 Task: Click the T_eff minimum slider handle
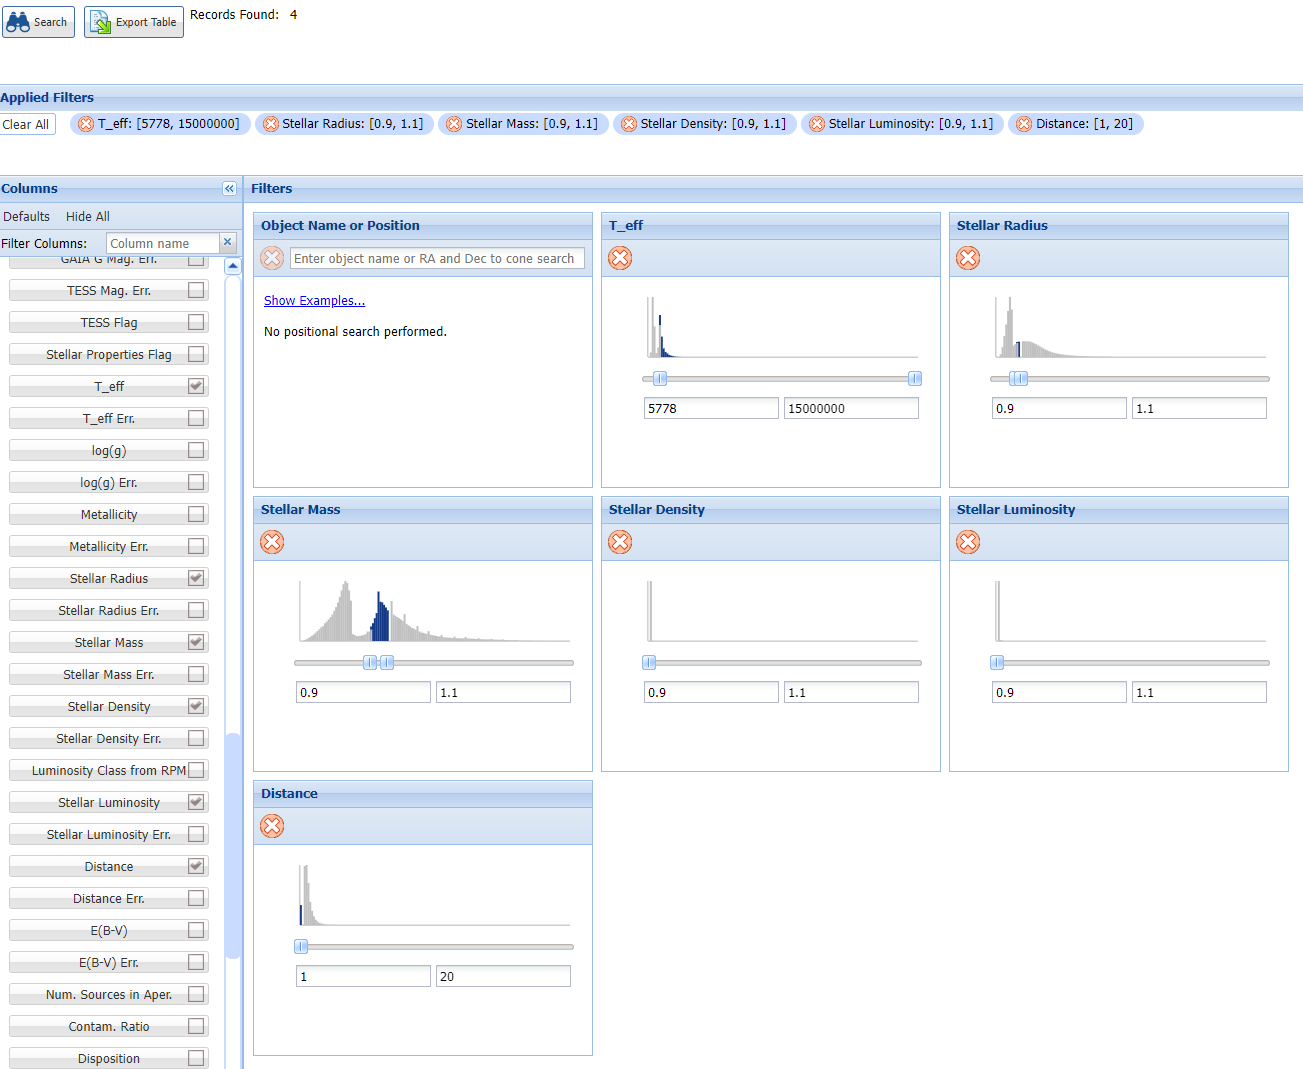pos(658,378)
